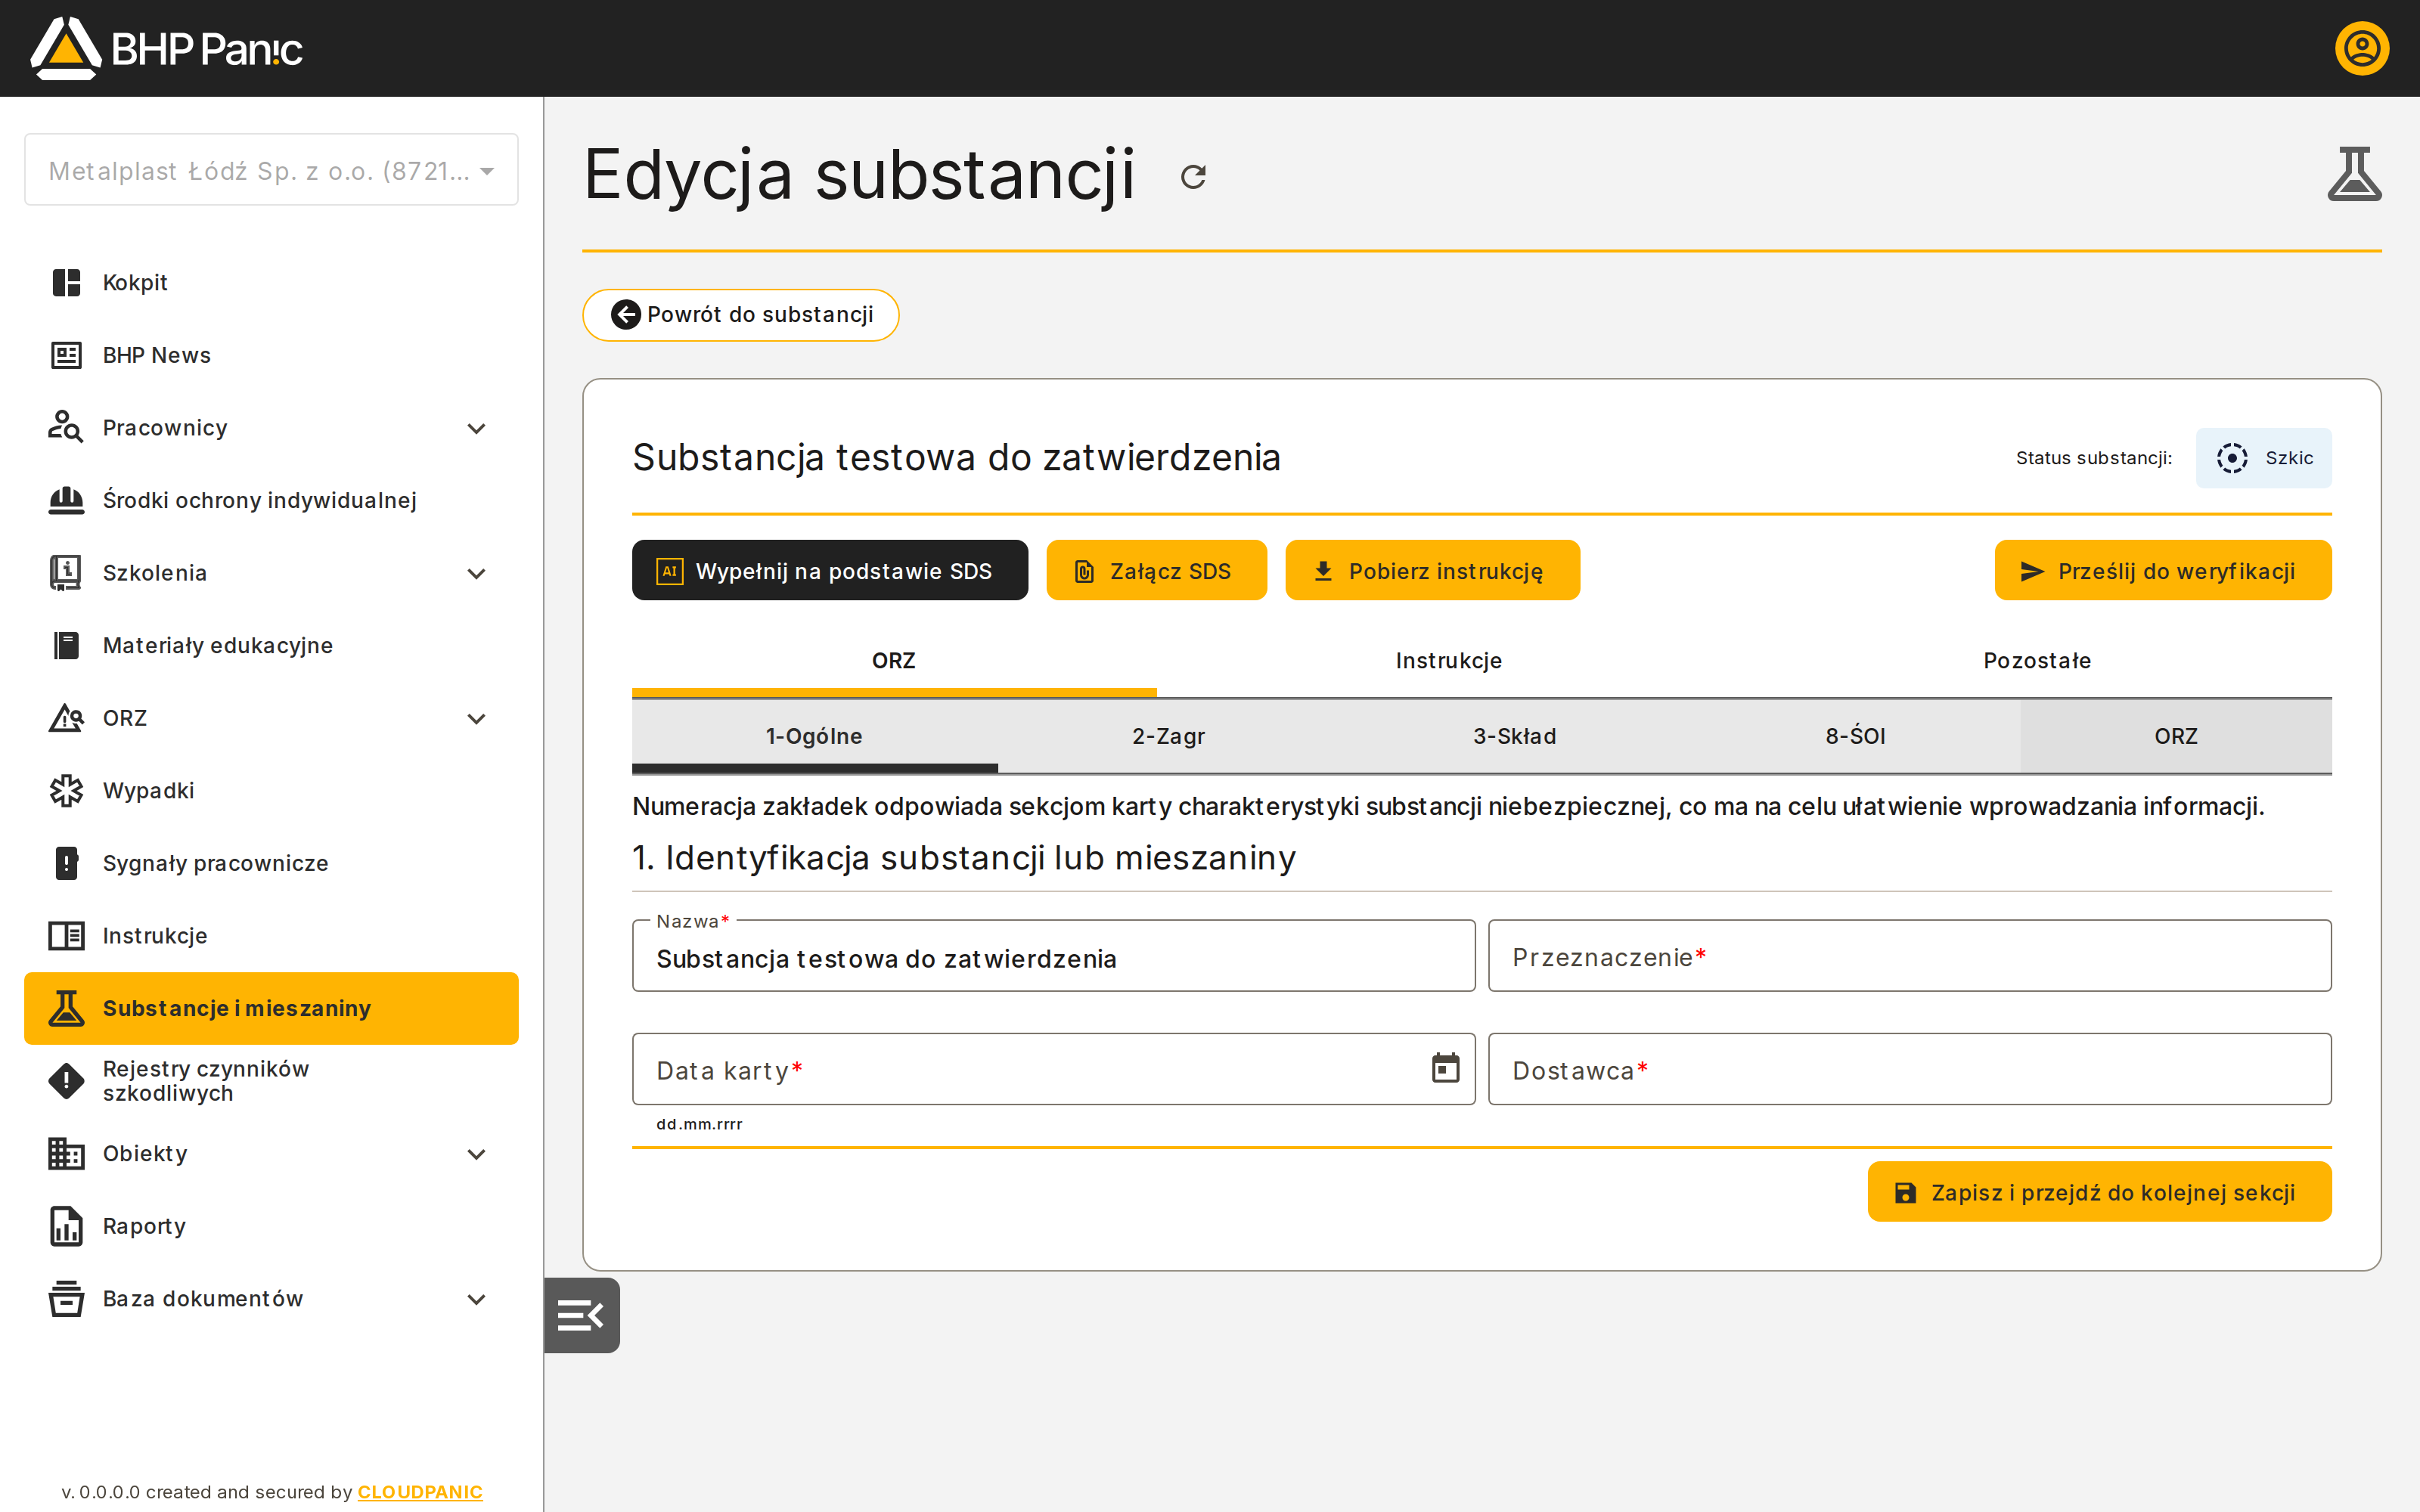Image resolution: width=2420 pixels, height=1512 pixels.
Task: Expand the Pracownicy menu chevron
Action: [x=477, y=429]
